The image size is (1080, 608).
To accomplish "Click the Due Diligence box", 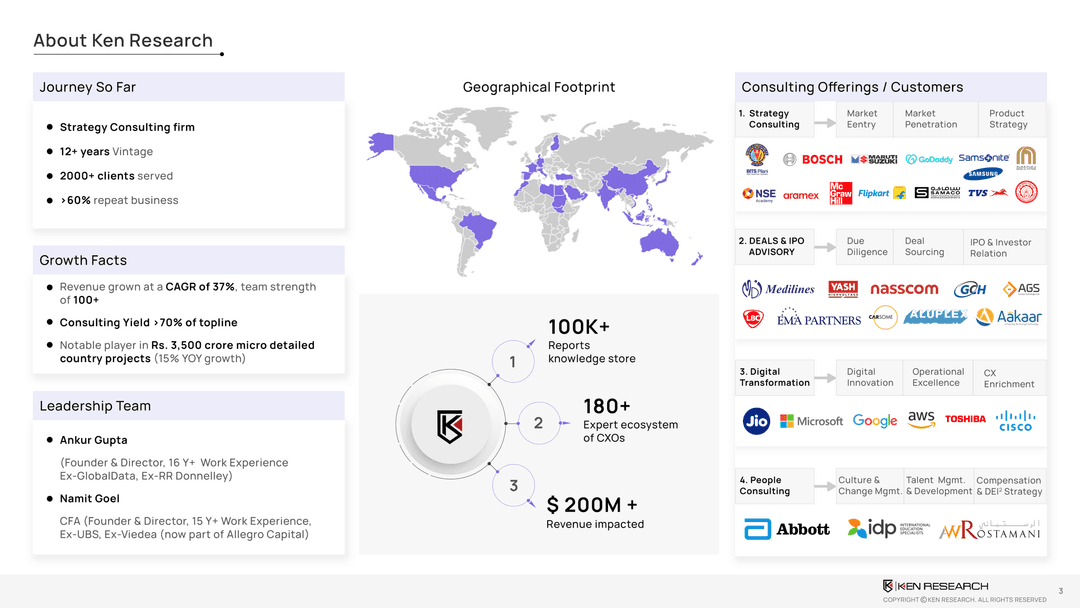I will [x=867, y=247].
